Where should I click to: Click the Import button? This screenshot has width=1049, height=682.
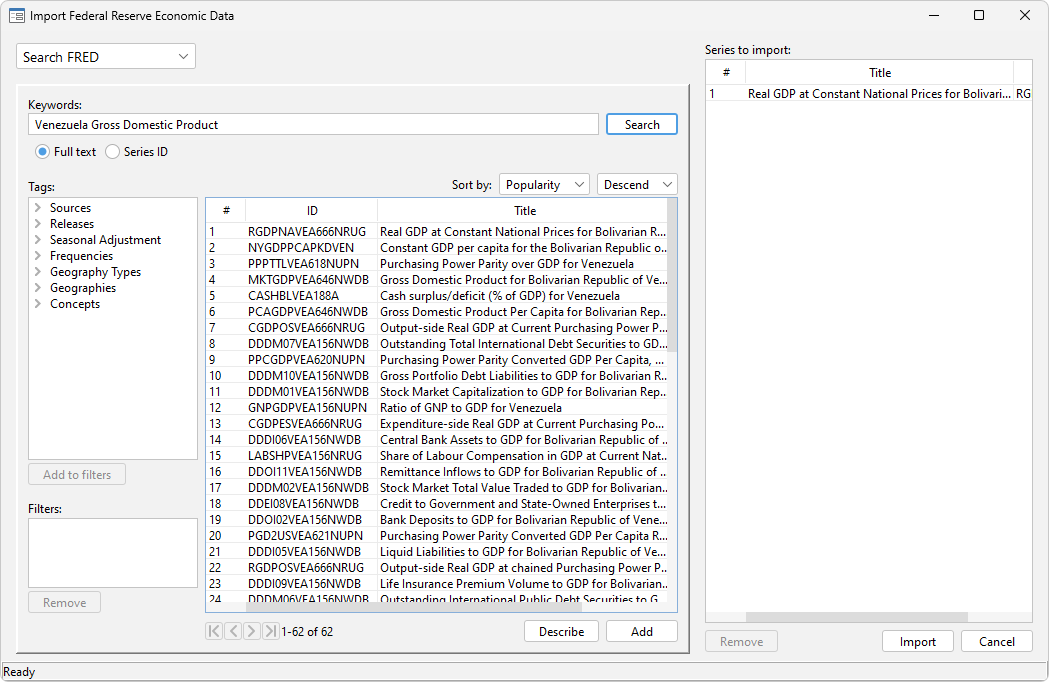pos(917,642)
